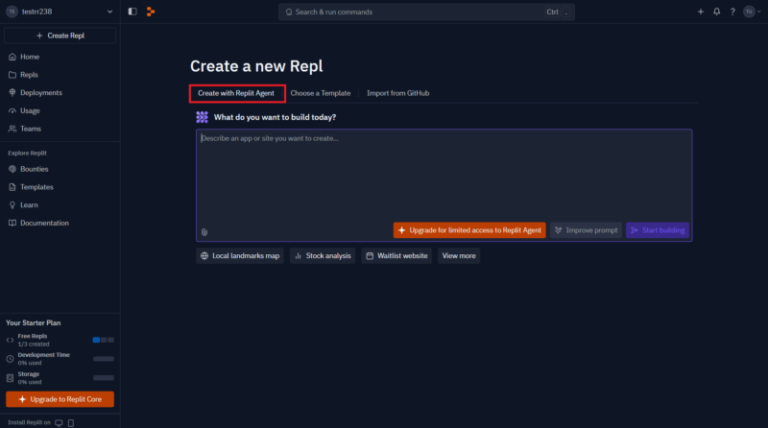Open Deployments in the sidebar
Viewport: 768px width, 428px height.
pos(41,93)
